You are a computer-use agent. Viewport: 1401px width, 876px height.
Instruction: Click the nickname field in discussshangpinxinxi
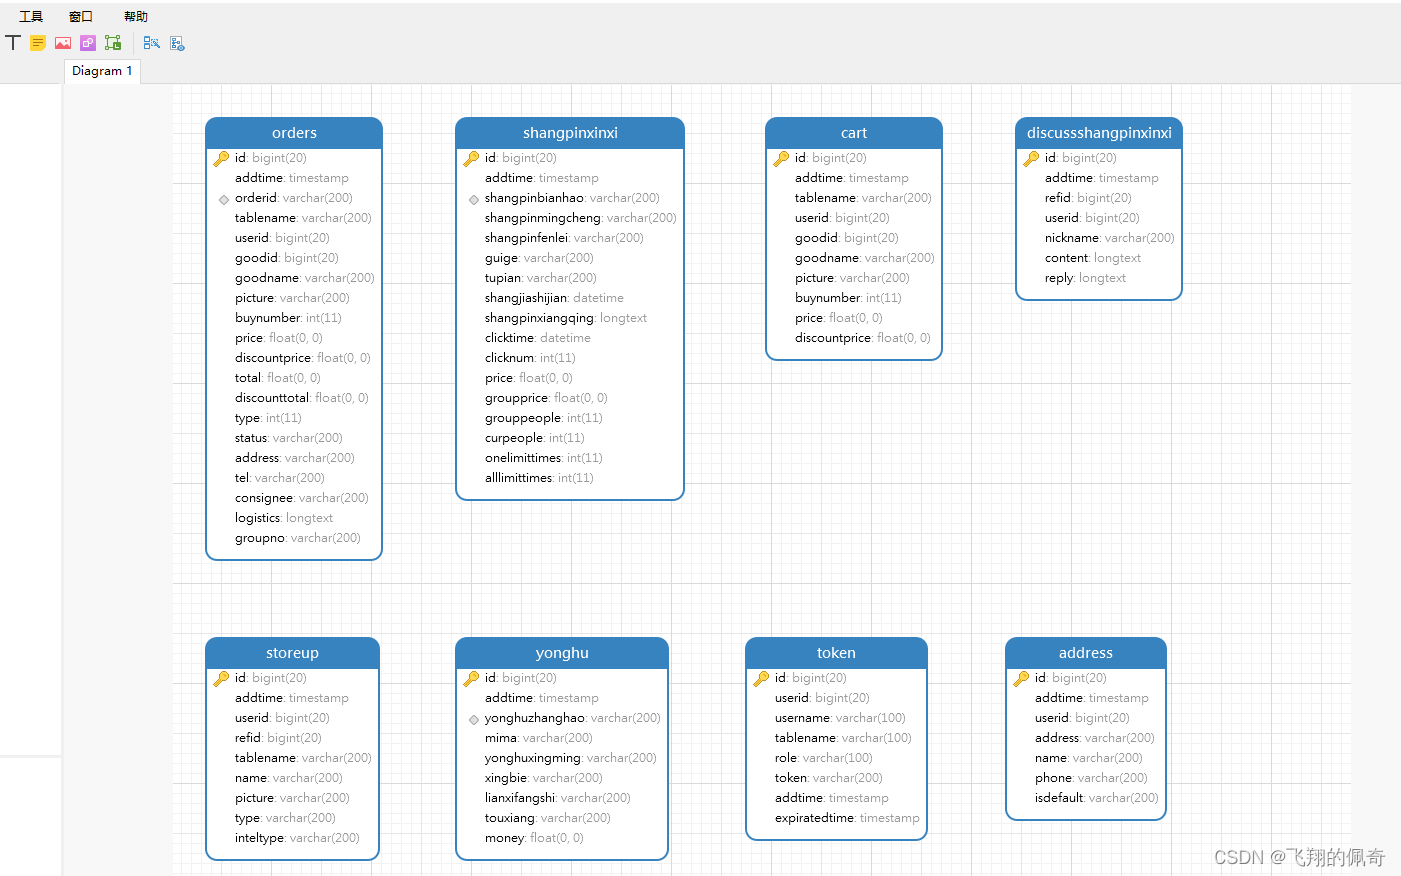pyautogui.click(x=1110, y=238)
